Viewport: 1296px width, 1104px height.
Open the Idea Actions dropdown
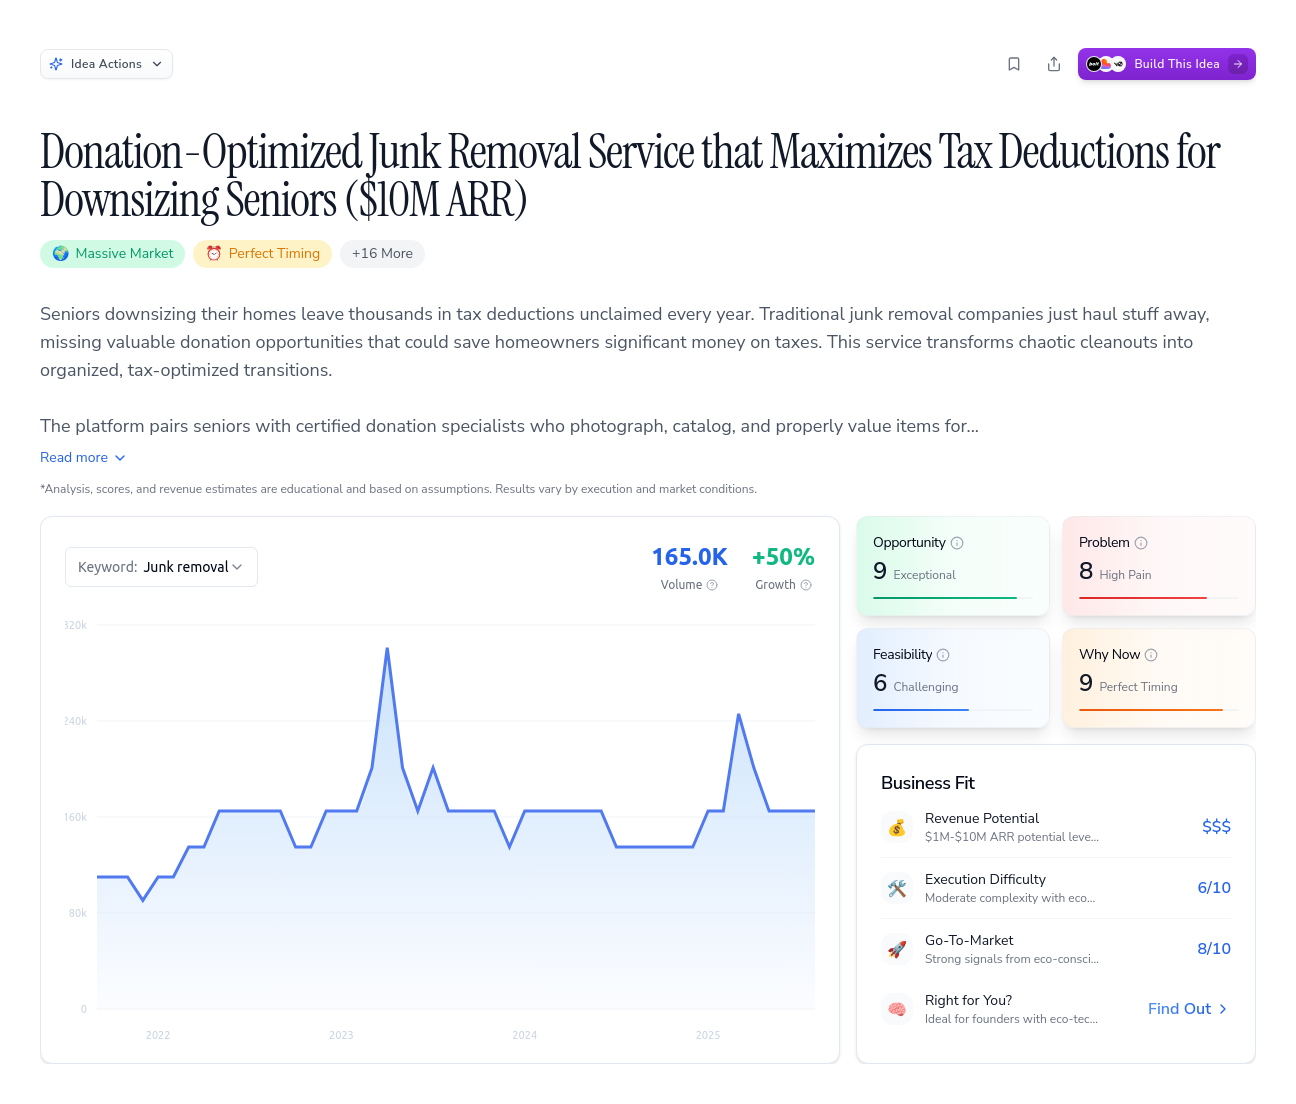coord(106,64)
